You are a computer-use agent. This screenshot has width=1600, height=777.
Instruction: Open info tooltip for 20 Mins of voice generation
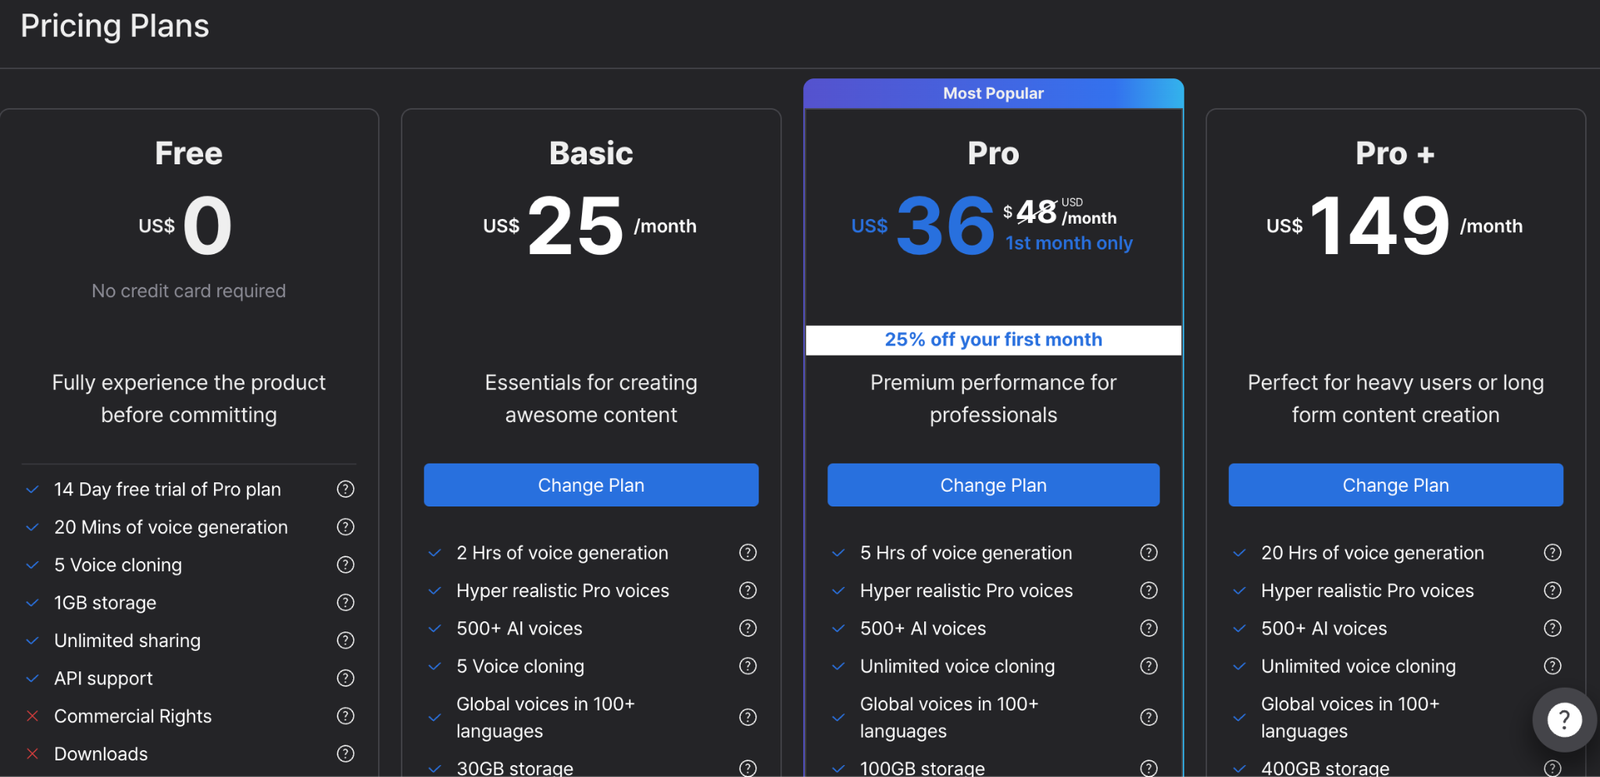tap(345, 527)
